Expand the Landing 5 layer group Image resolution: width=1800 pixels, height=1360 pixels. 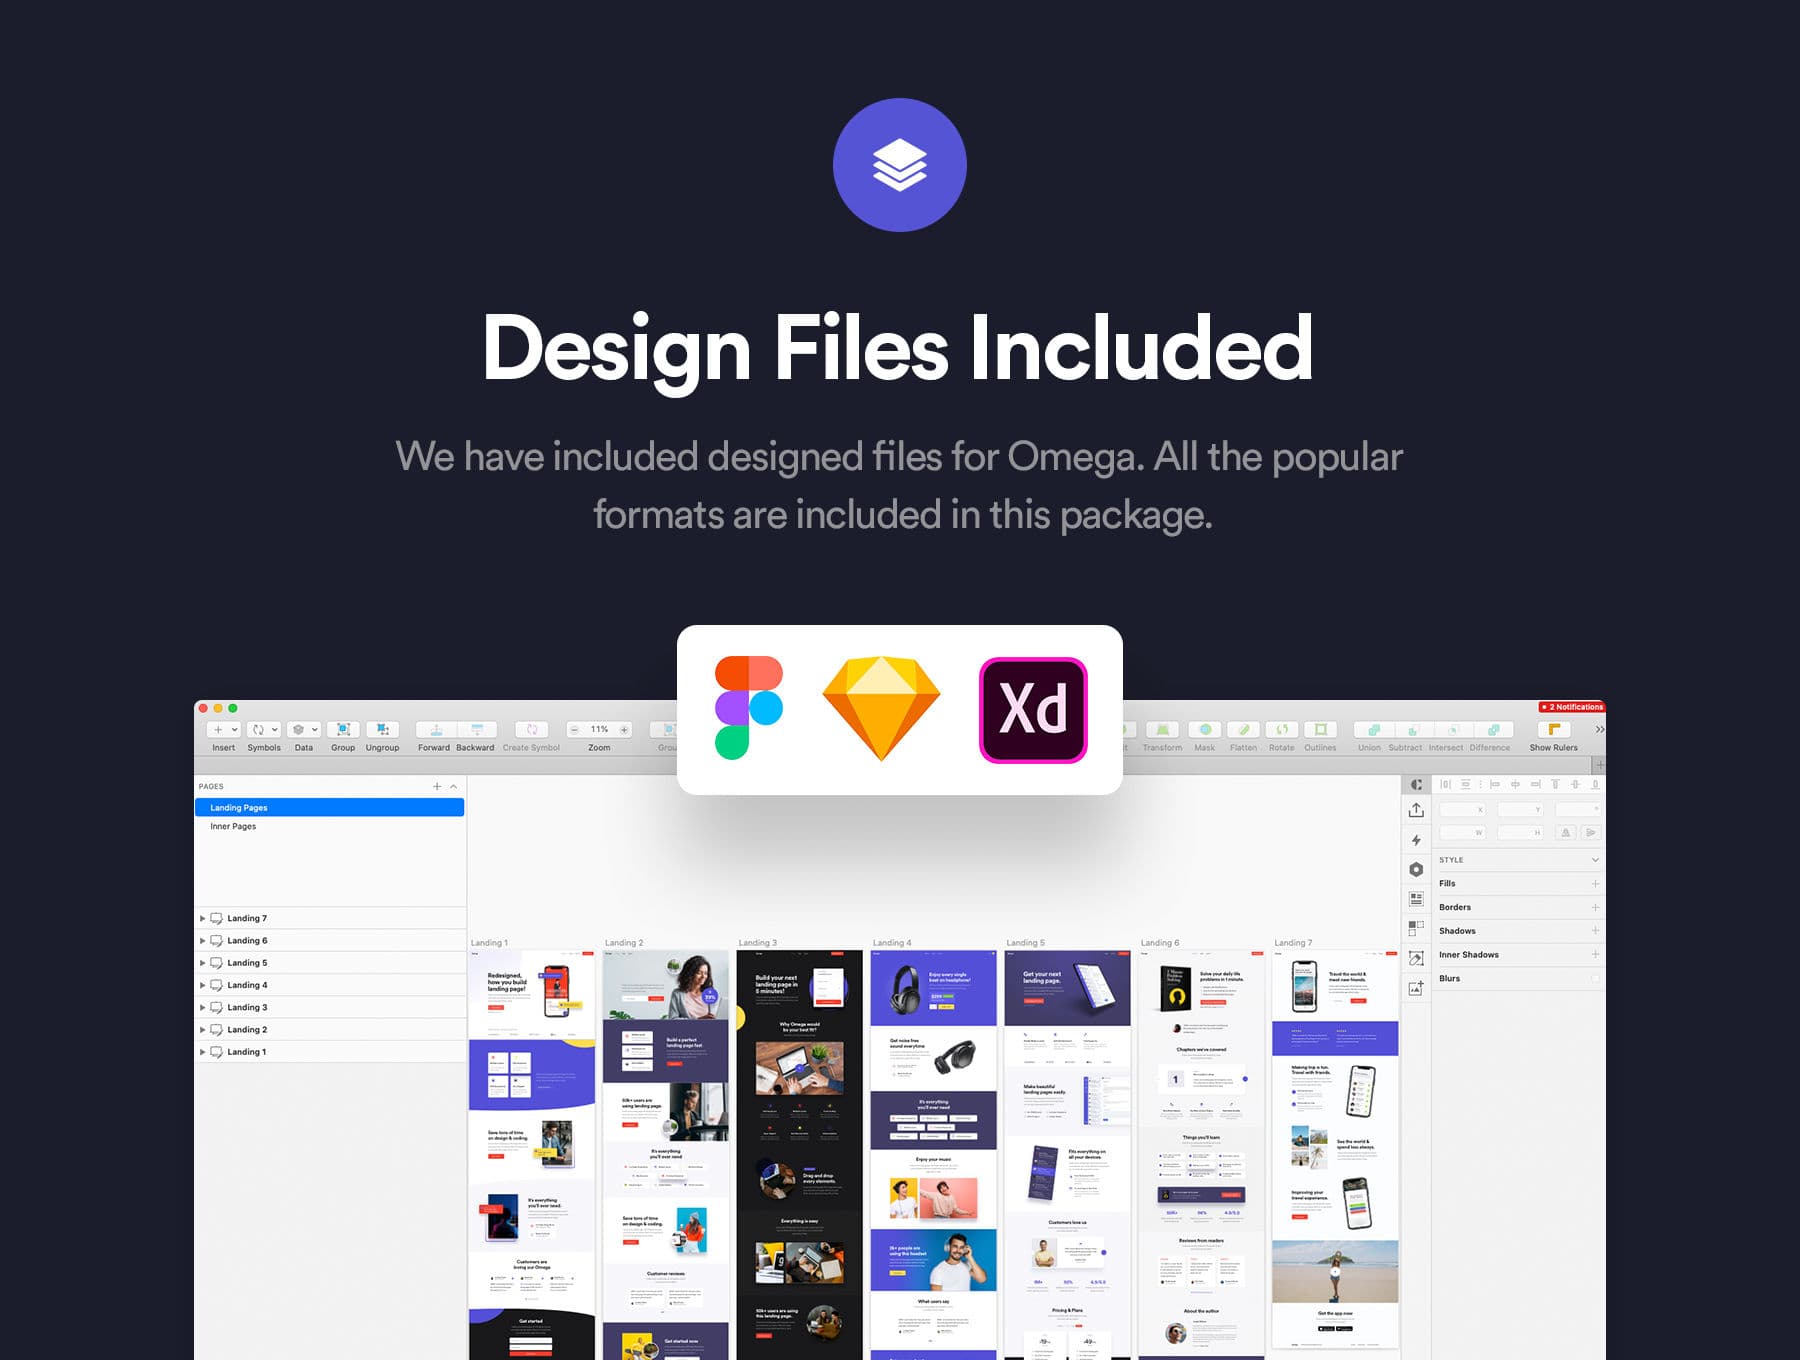coord(202,963)
